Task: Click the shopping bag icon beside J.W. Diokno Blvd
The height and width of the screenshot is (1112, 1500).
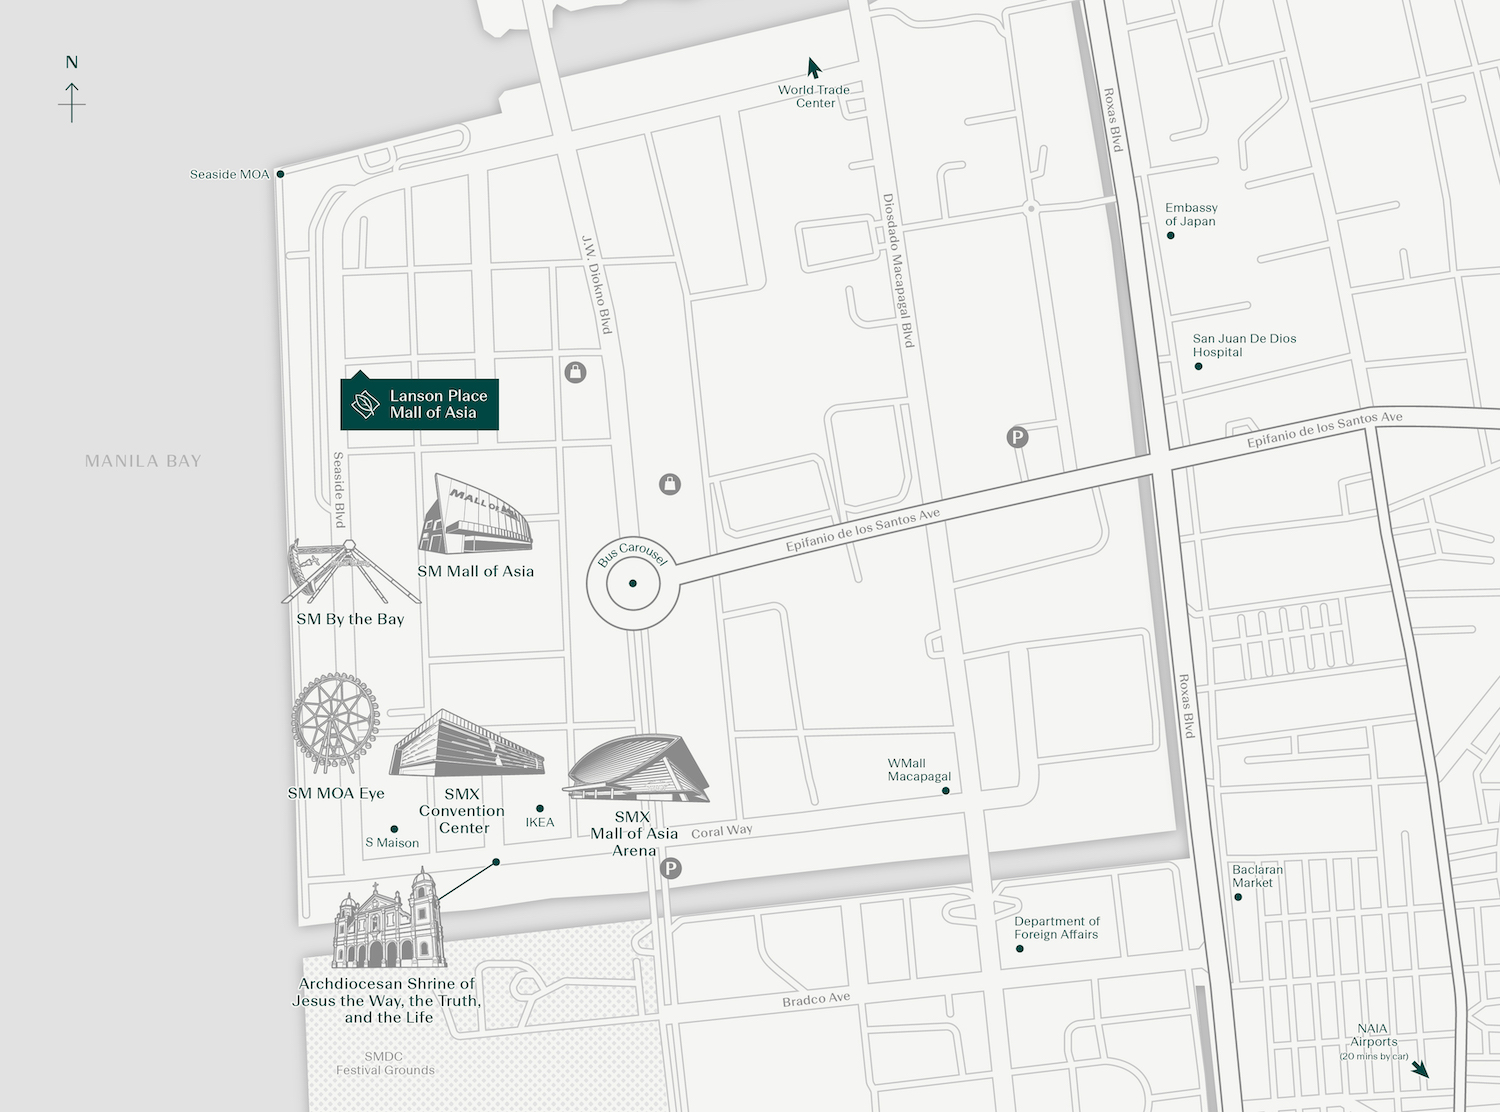Action: click(575, 372)
